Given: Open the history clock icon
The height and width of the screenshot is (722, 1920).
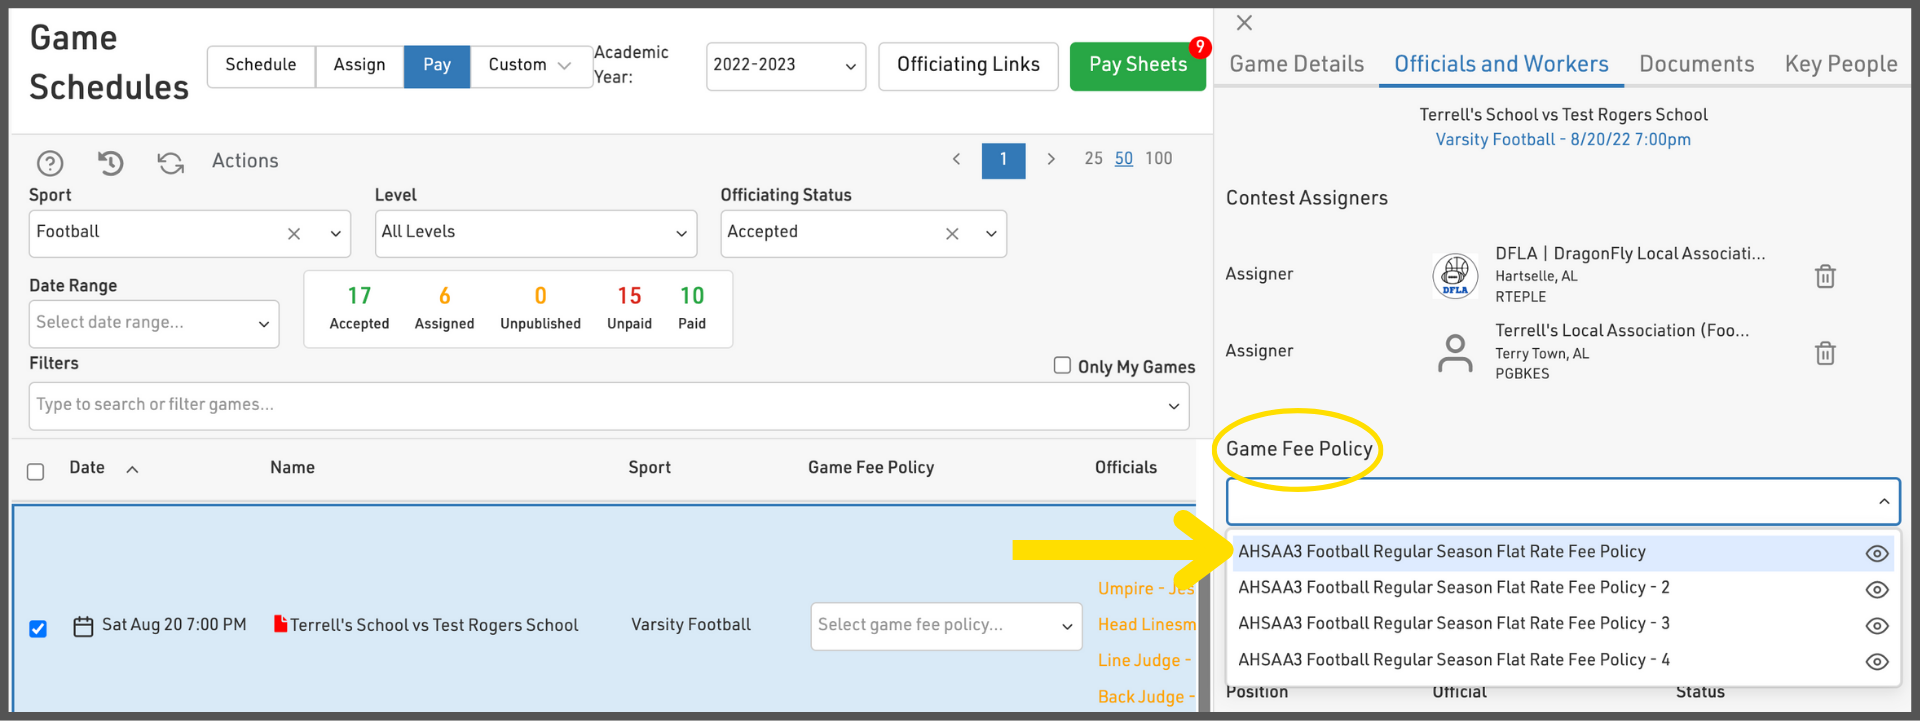Looking at the screenshot, I should coord(111,162).
